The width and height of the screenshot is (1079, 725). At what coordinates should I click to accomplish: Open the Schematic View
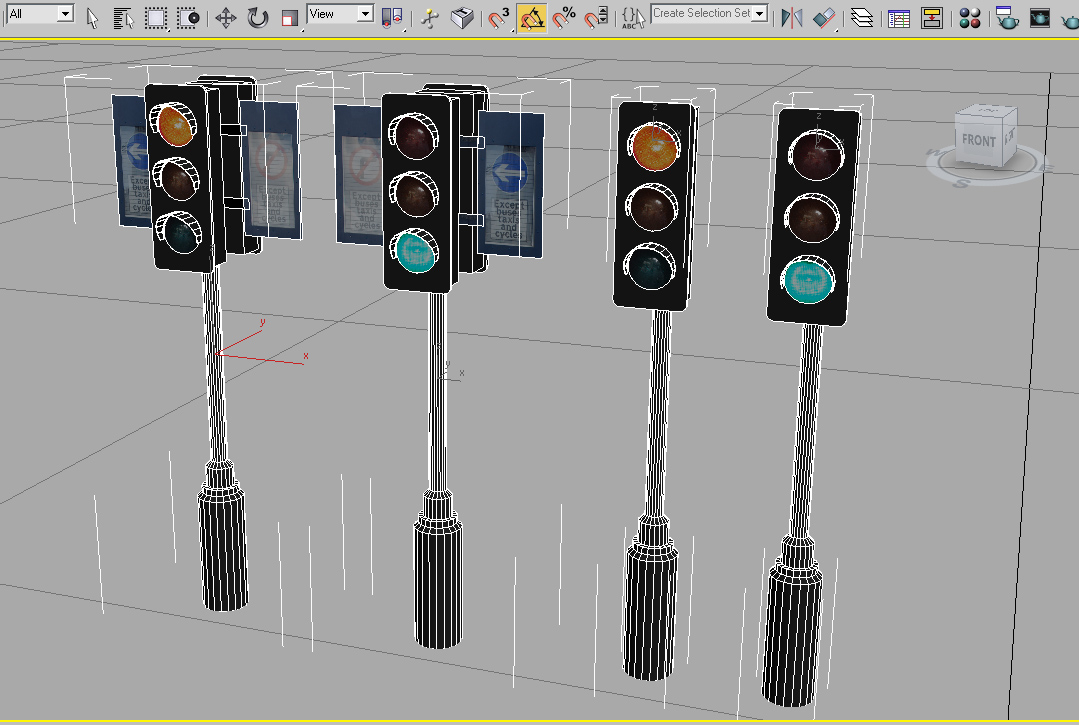click(x=932, y=17)
